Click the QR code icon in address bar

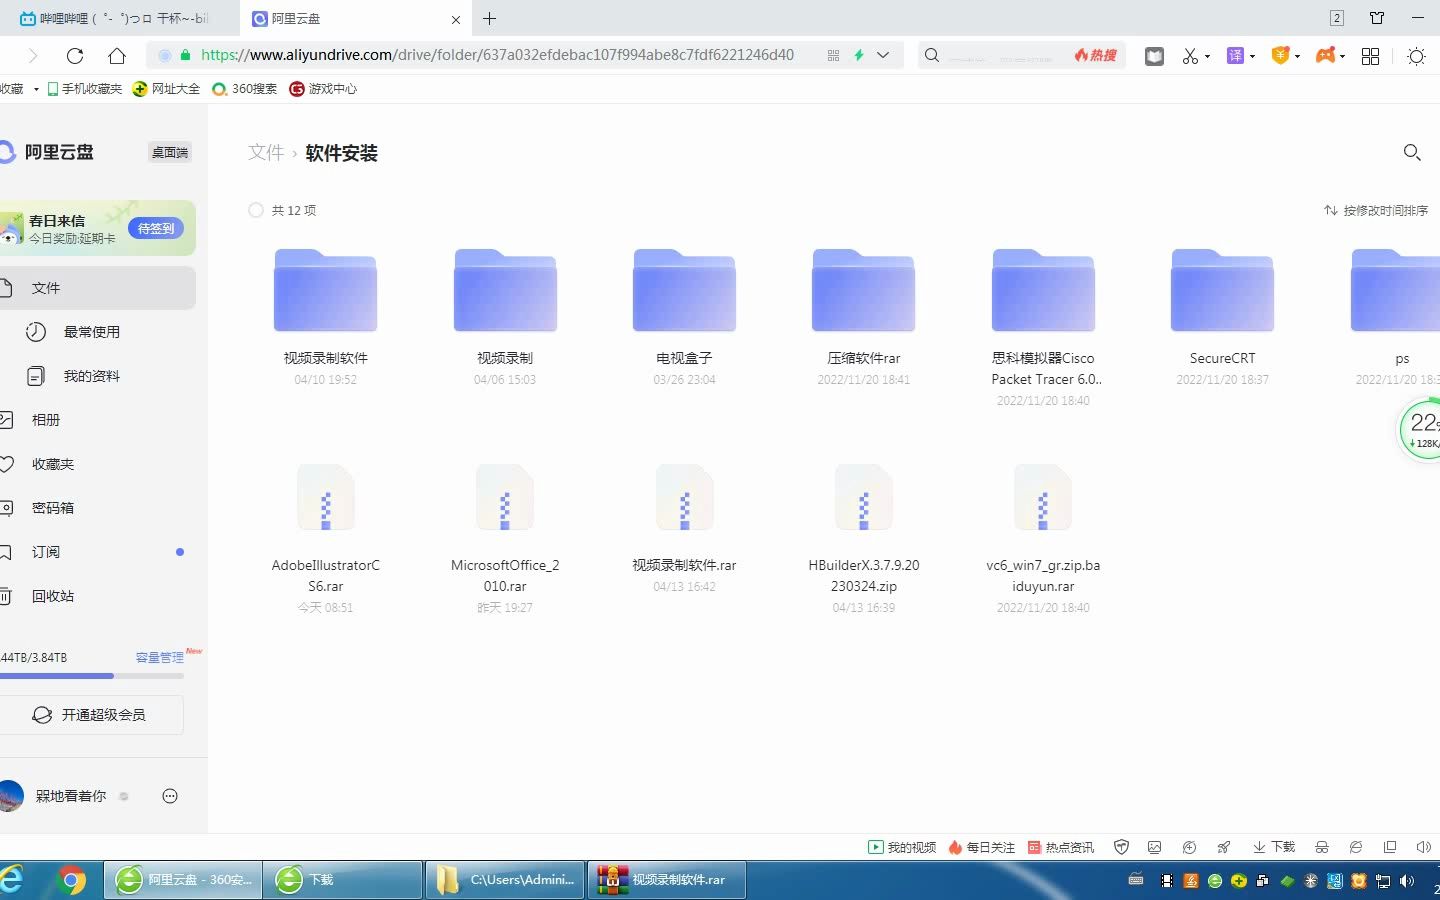click(833, 55)
